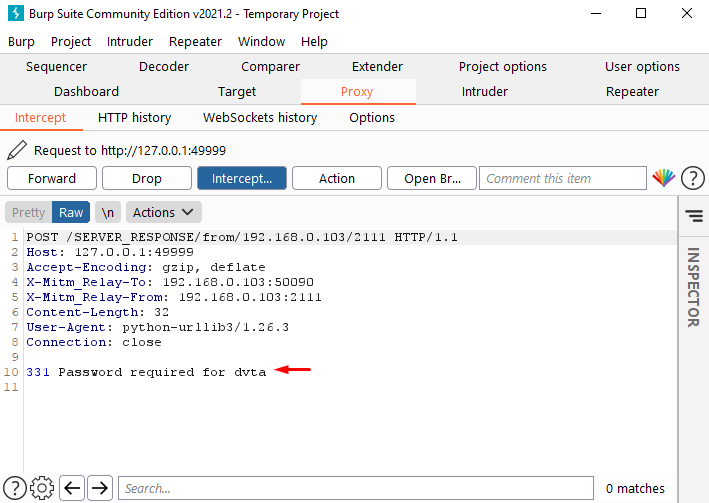Click the Open Browser button
The height and width of the screenshot is (503, 709).
pyautogui.click(x=432, y=178)
